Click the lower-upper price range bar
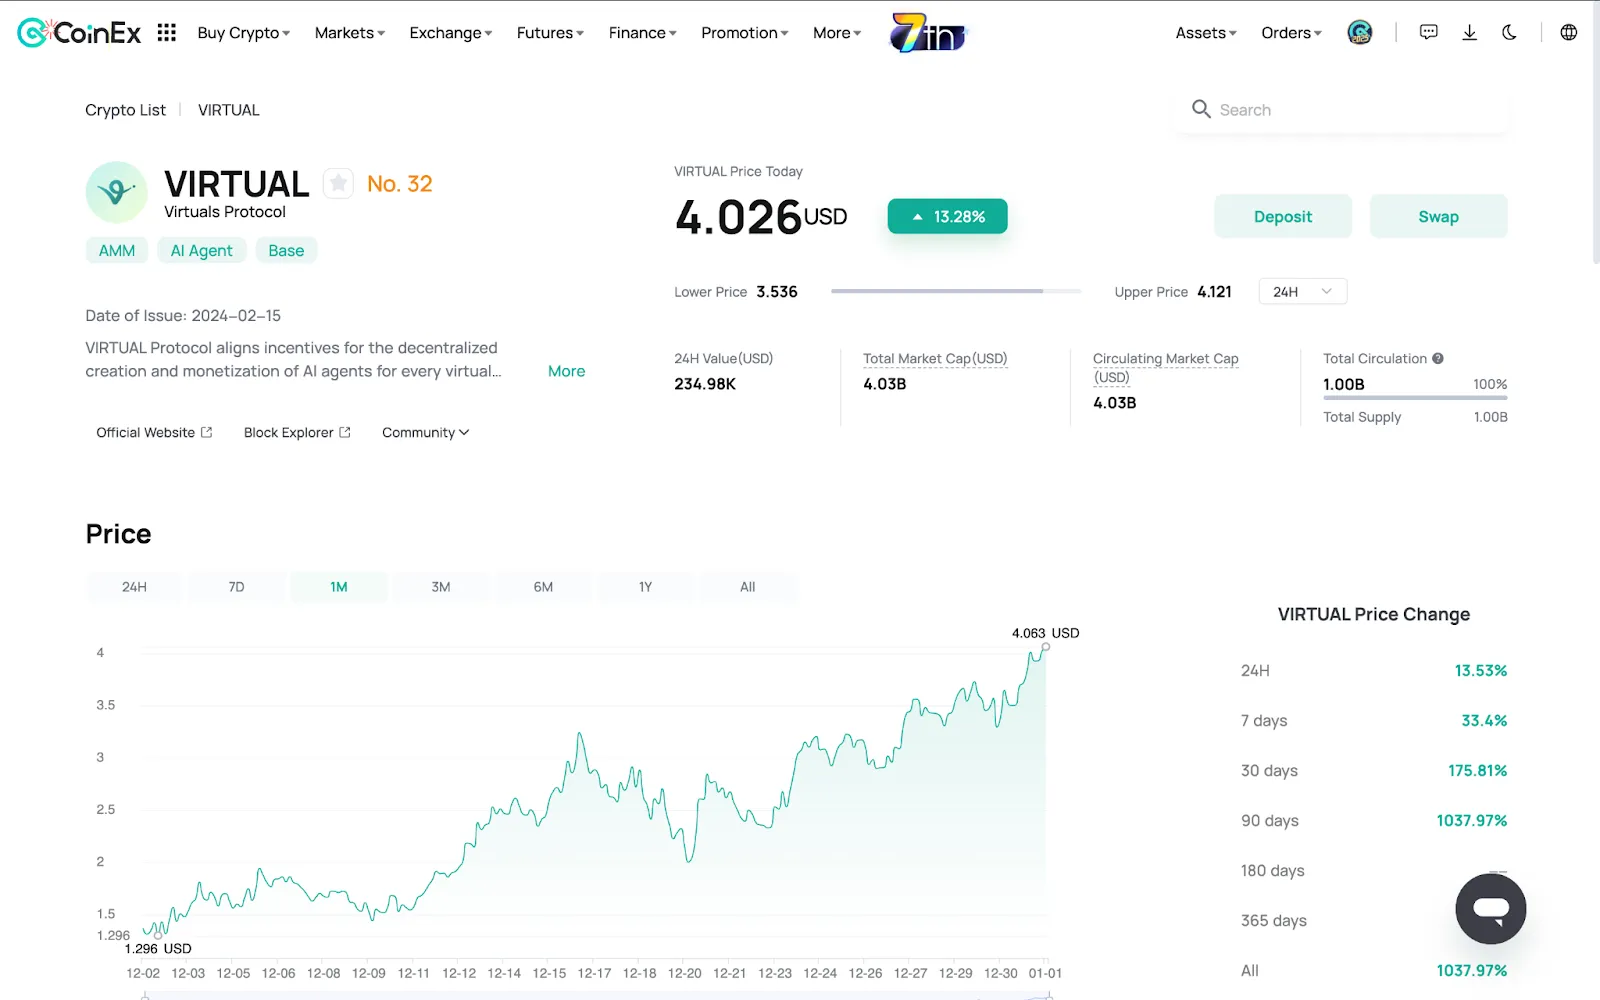Viewport: 1600px width, 1000px height. click(x=956, y=291)
